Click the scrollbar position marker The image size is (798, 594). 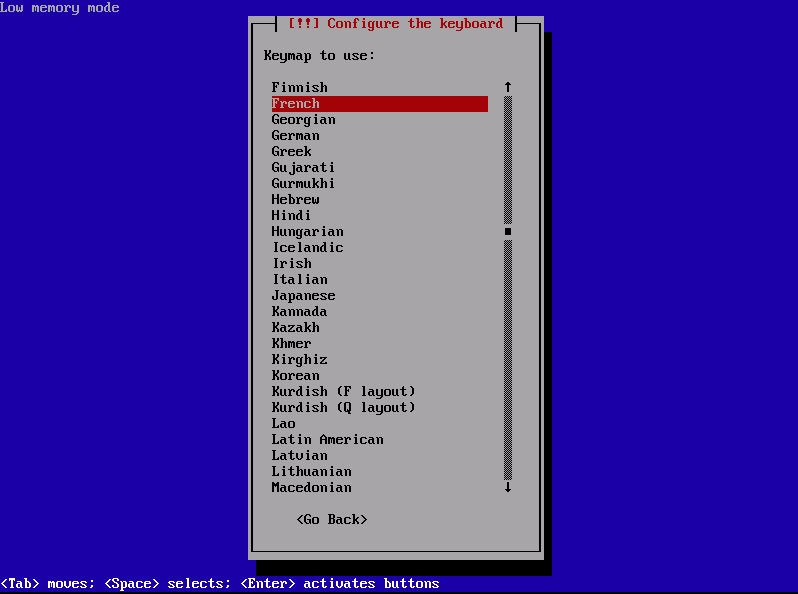[x=507, y=231]
